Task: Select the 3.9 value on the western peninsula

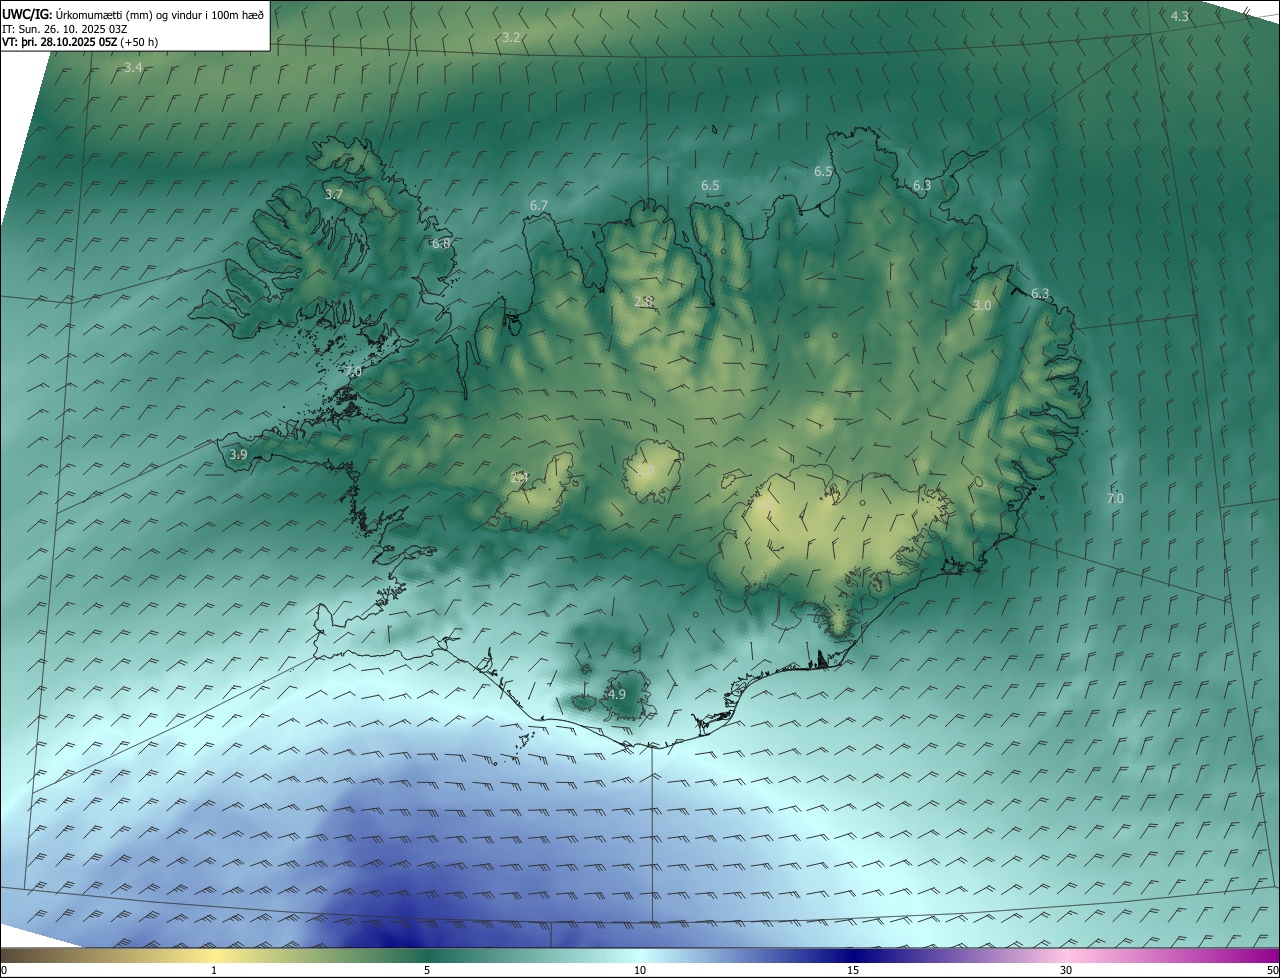Action: (x=238, y=454)
